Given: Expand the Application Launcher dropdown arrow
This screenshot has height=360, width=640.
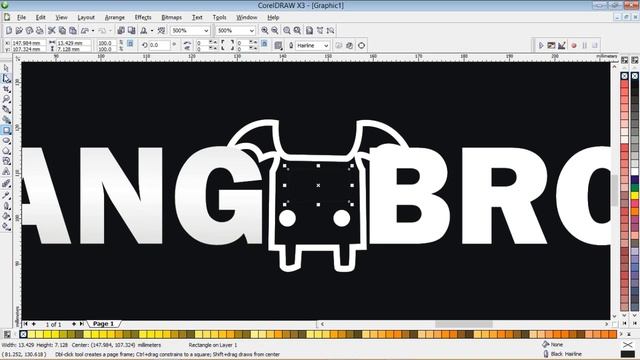Looking at the screenshot, I should click(x=152, y=31).
